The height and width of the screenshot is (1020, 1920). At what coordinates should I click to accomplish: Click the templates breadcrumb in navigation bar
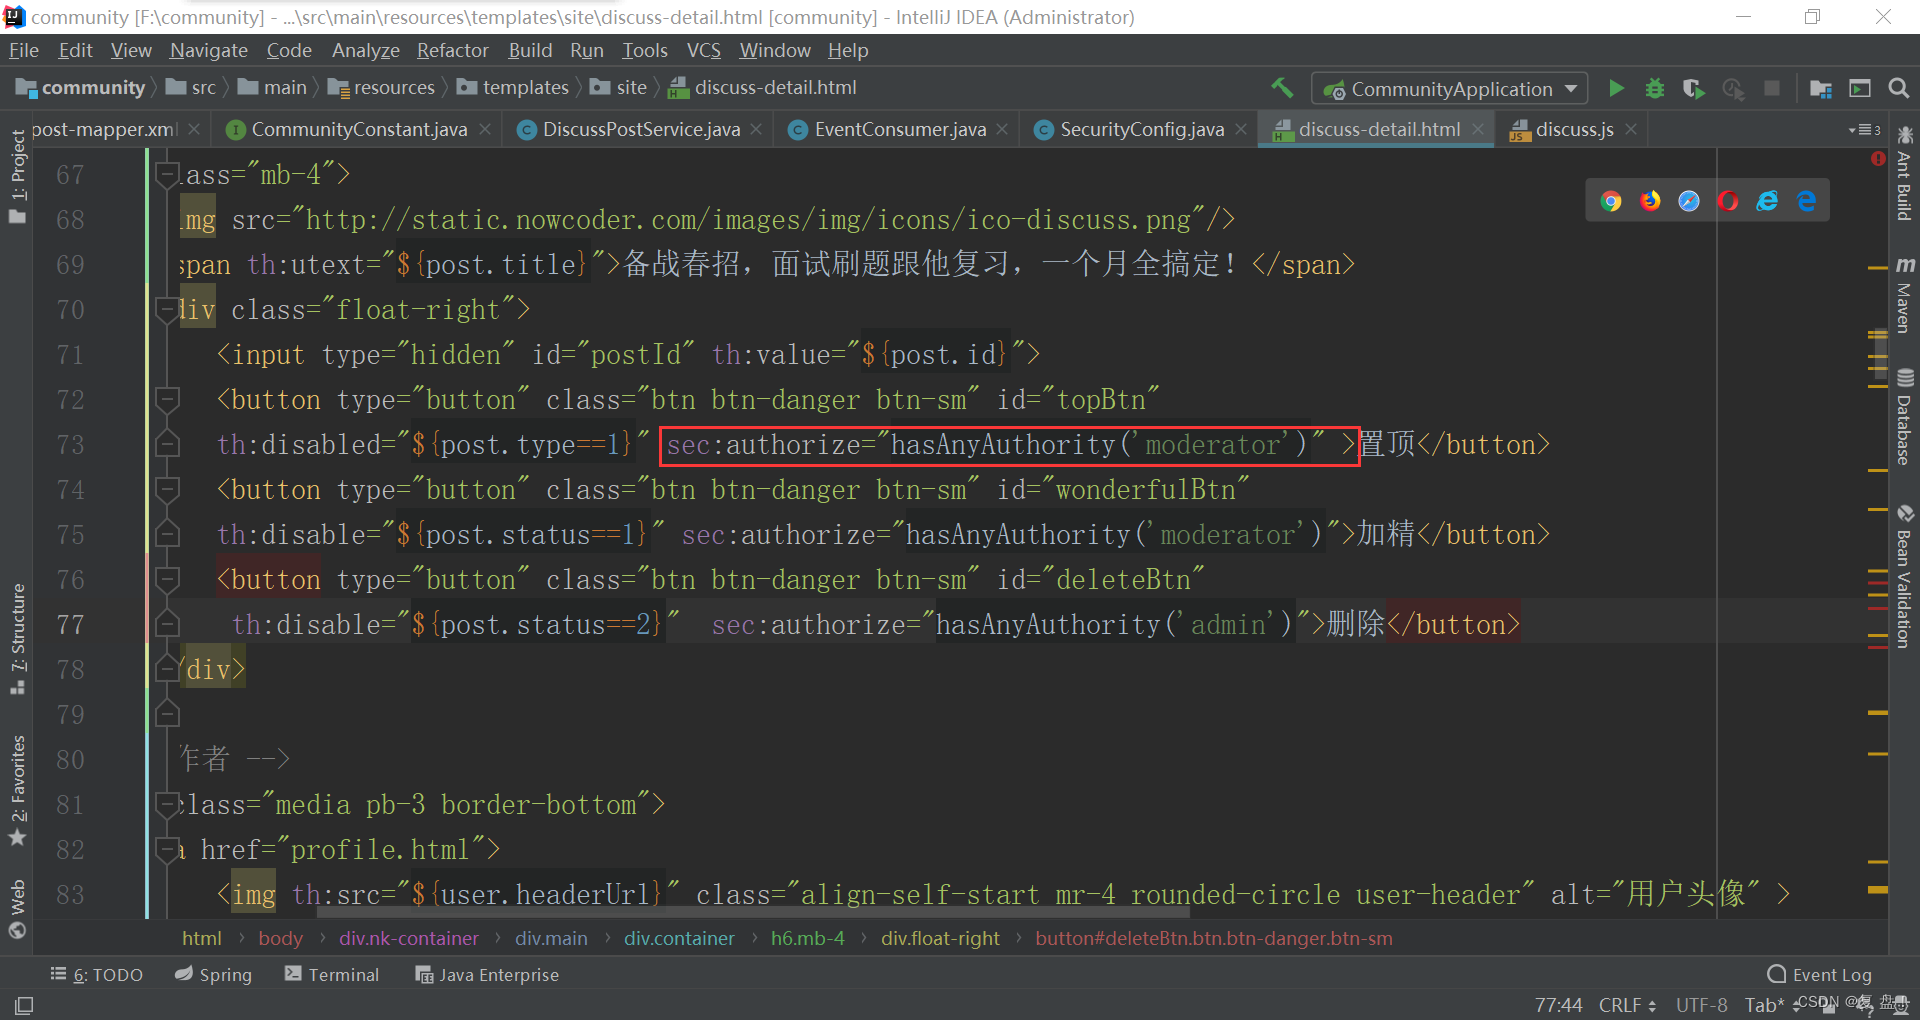click(514, 88)
